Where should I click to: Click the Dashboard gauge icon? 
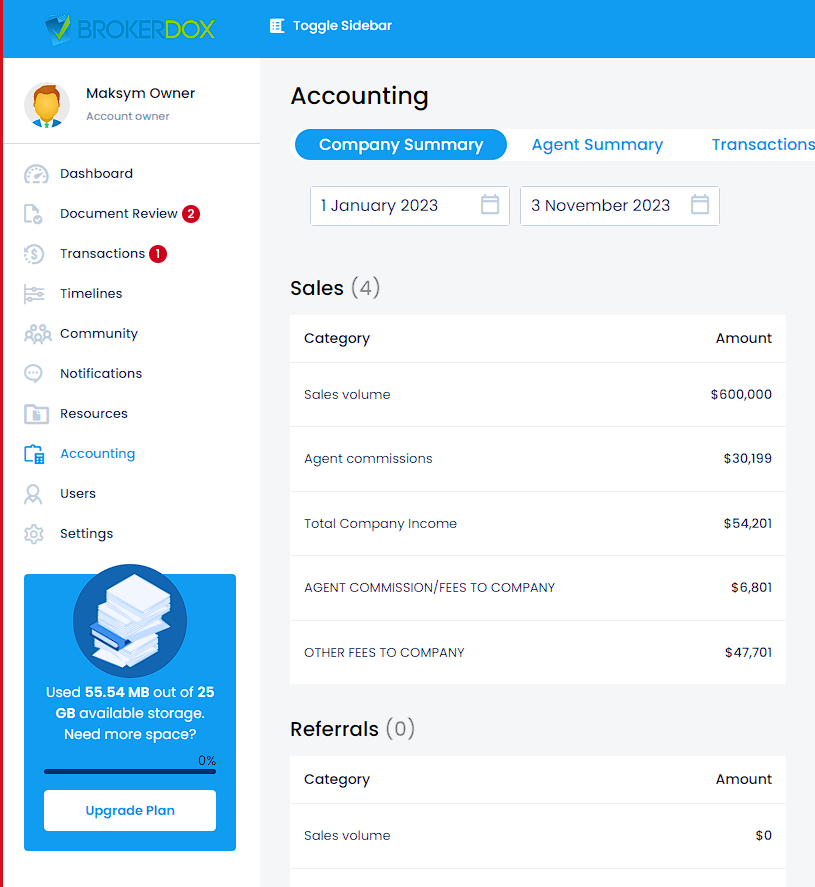(36, 174)
